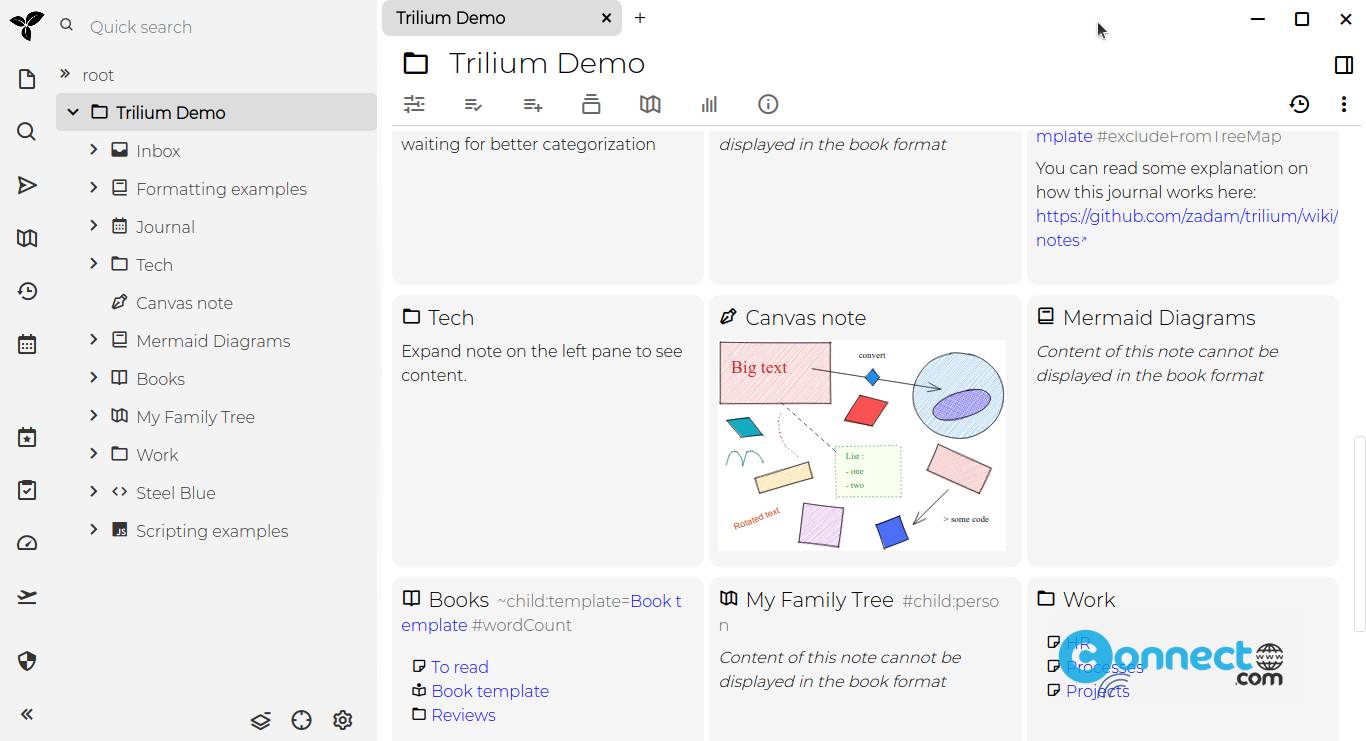Click the Trilium Demo note title field

tap(547, 64)
